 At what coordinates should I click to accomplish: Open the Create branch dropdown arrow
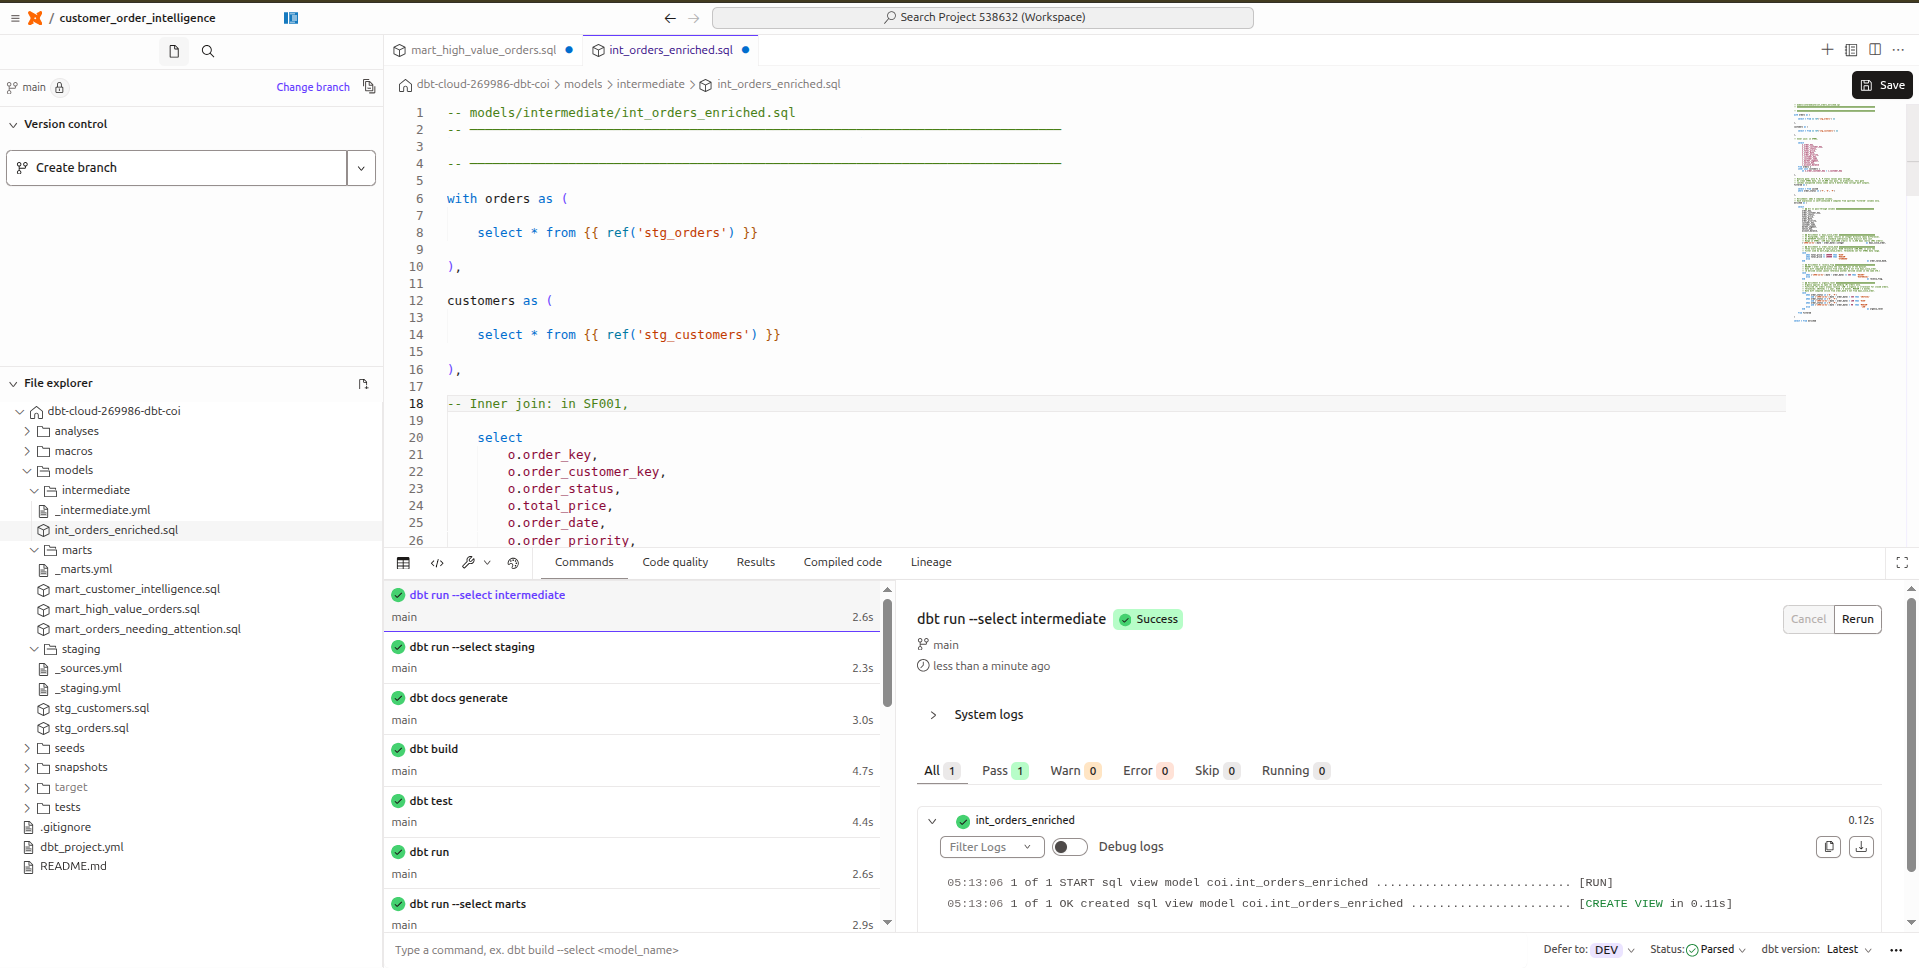pyautogui.click(x=361, y=168)
